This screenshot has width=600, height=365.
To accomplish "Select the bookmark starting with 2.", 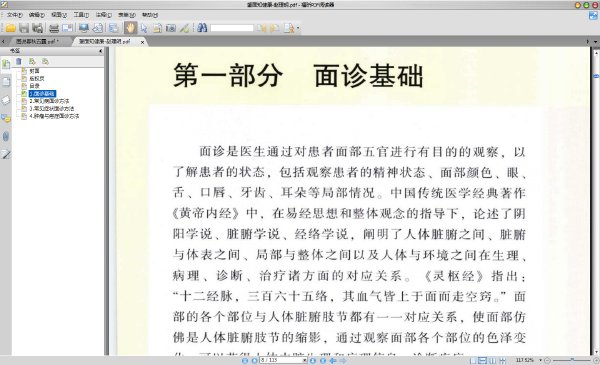I will 49,101.
